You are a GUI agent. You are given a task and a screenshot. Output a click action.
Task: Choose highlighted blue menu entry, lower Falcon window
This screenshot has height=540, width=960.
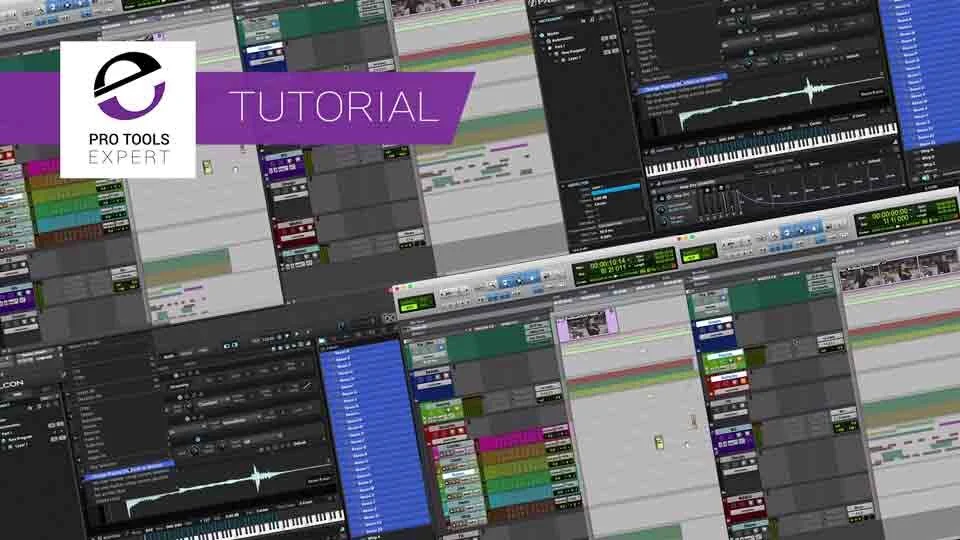tap(127, 470)
